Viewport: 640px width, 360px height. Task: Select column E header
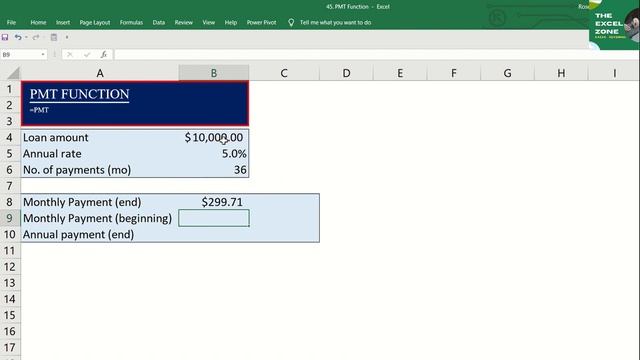400,73
